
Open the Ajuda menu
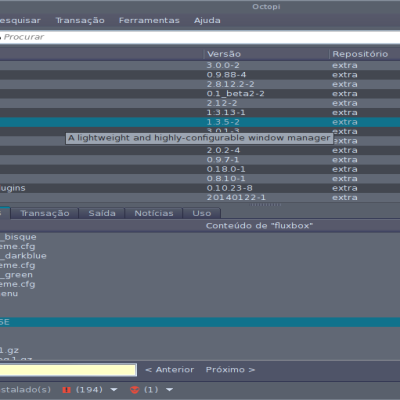(x=207, y=20)
